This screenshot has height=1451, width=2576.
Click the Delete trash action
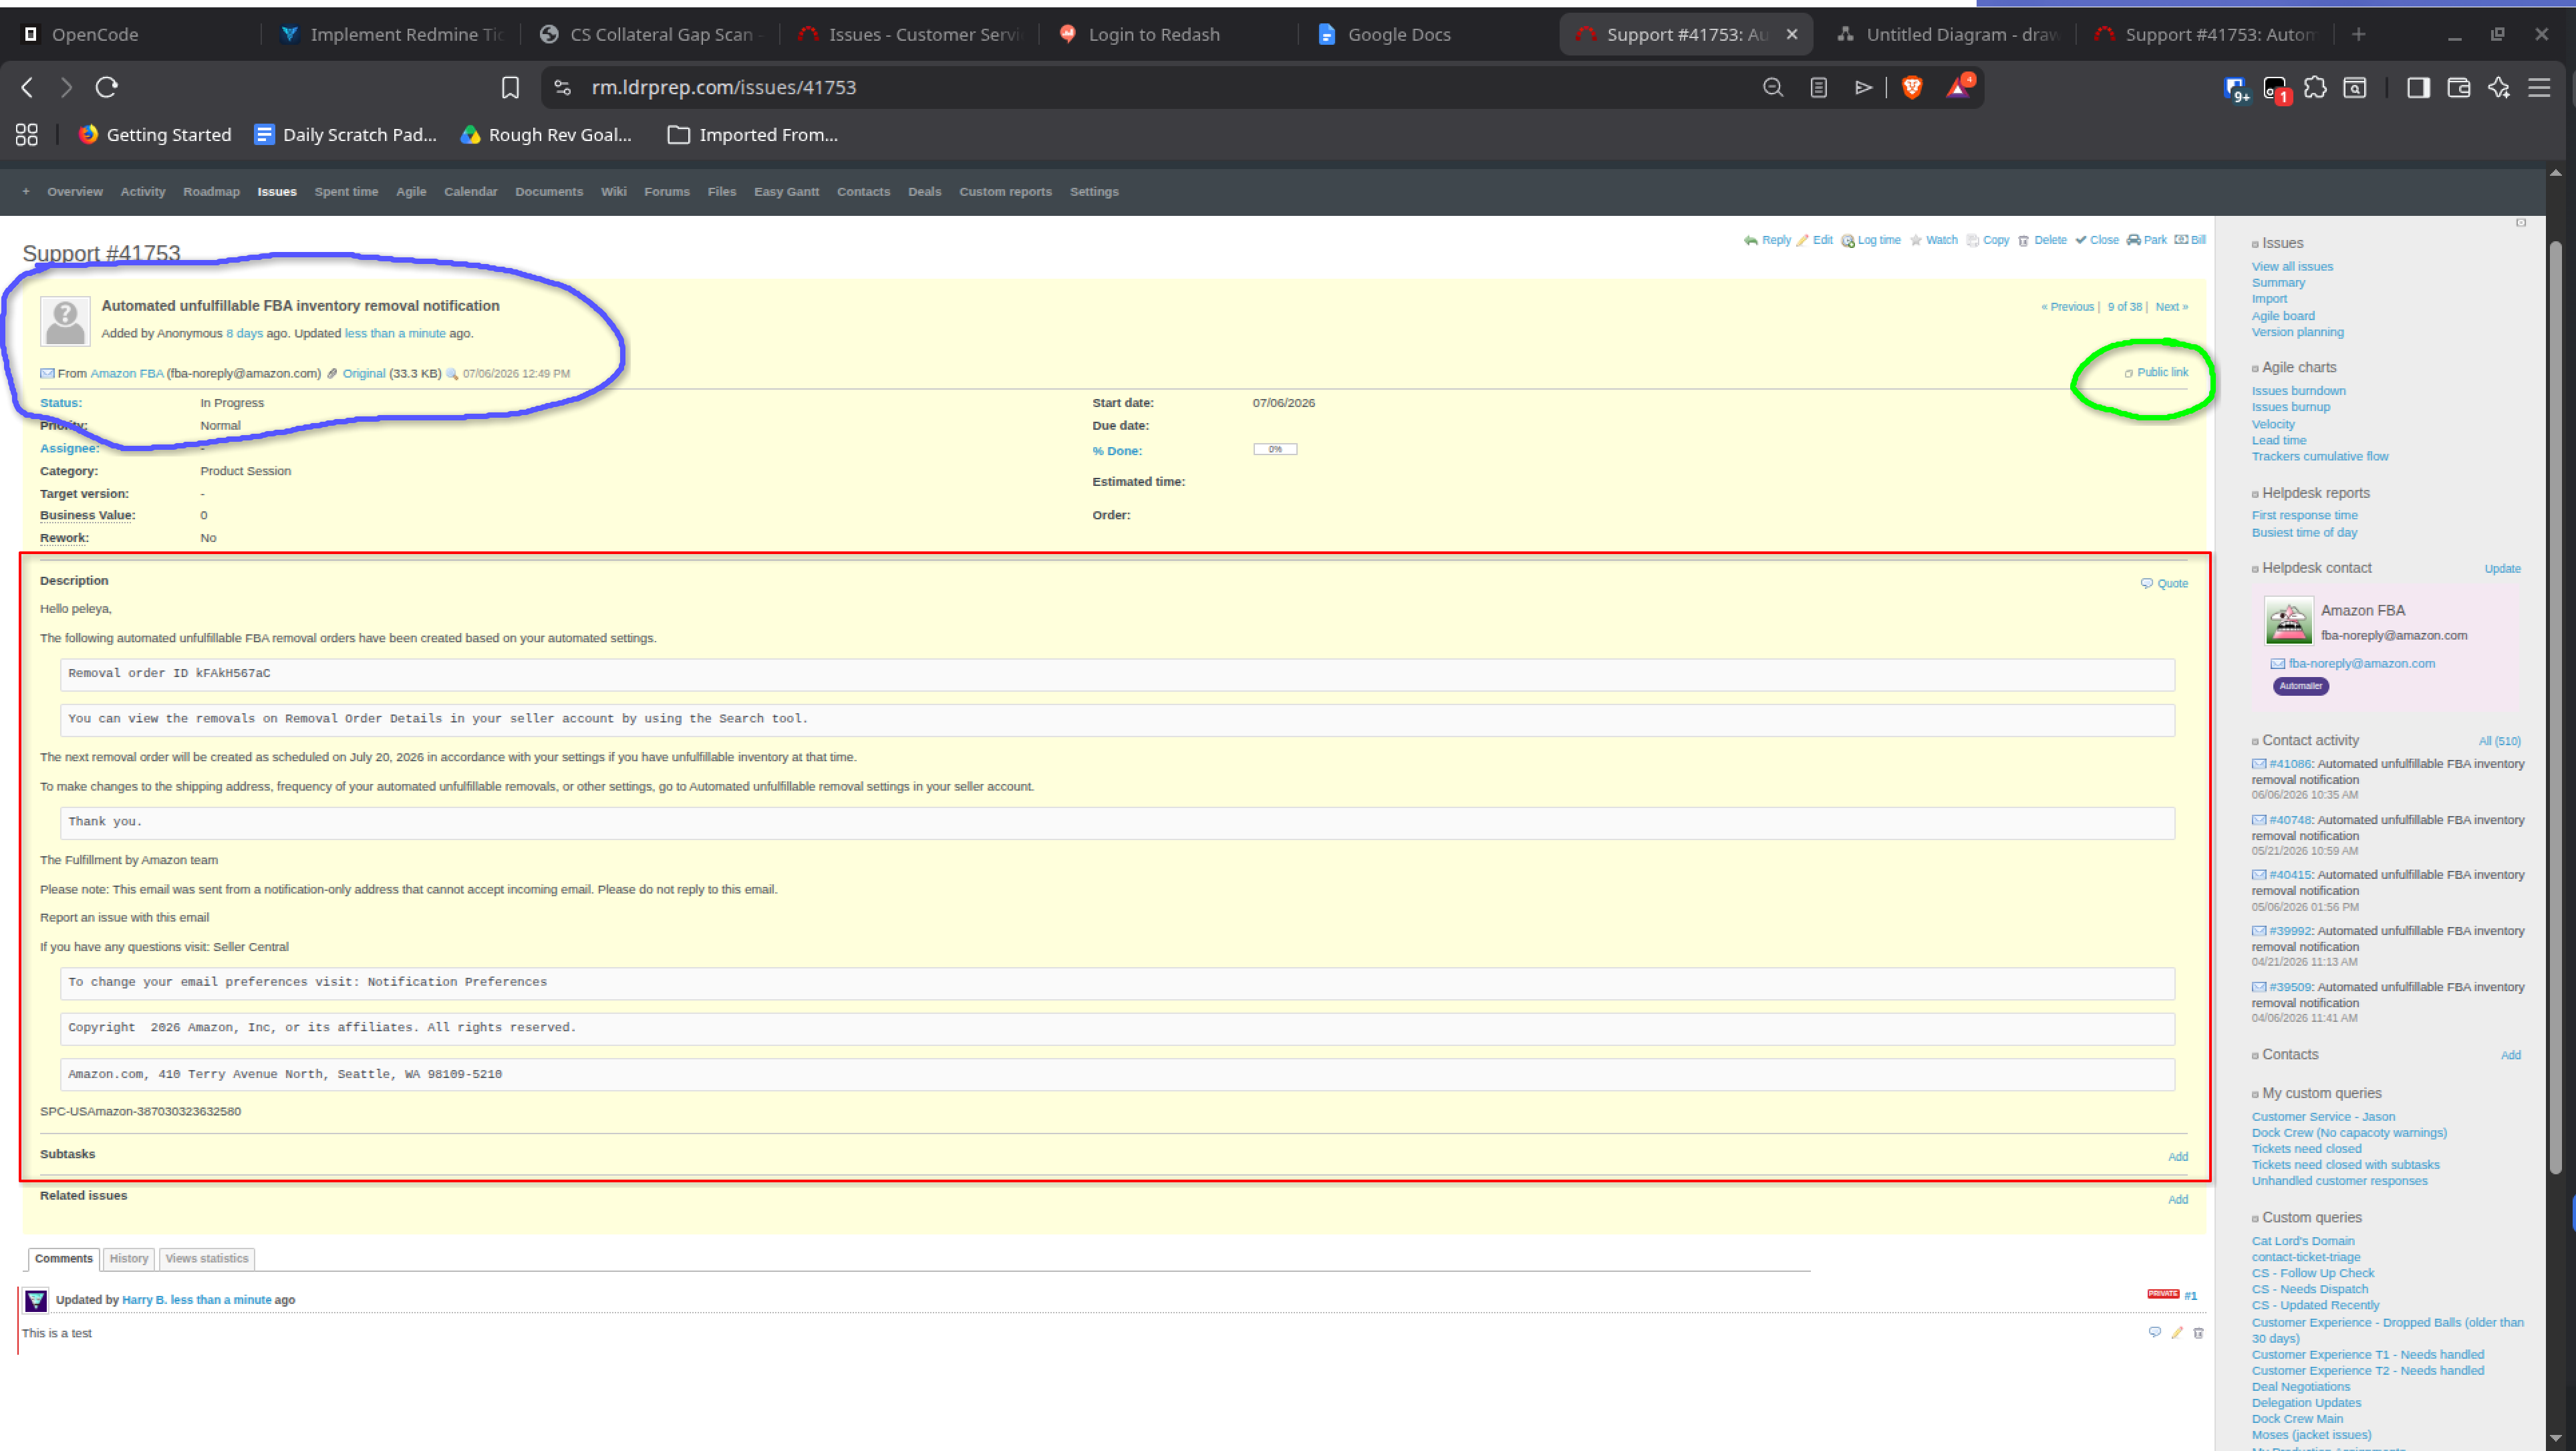click(x=2041, y=240)
